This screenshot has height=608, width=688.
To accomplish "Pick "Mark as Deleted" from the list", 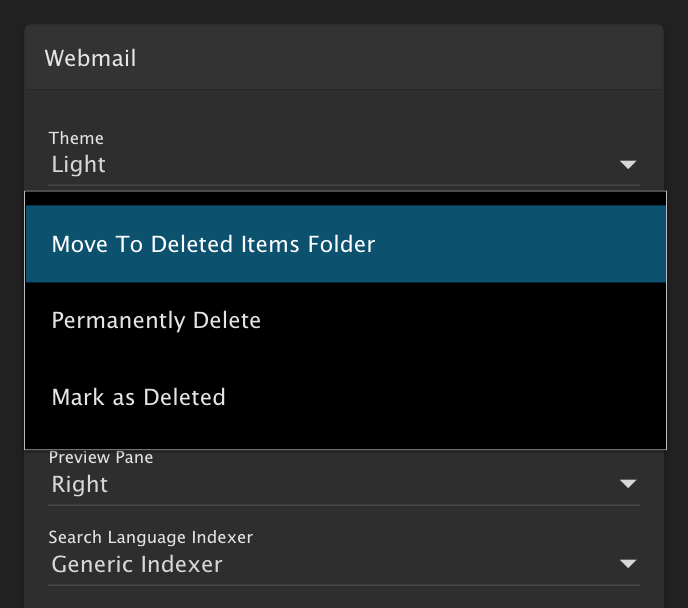I will point(138,397).
